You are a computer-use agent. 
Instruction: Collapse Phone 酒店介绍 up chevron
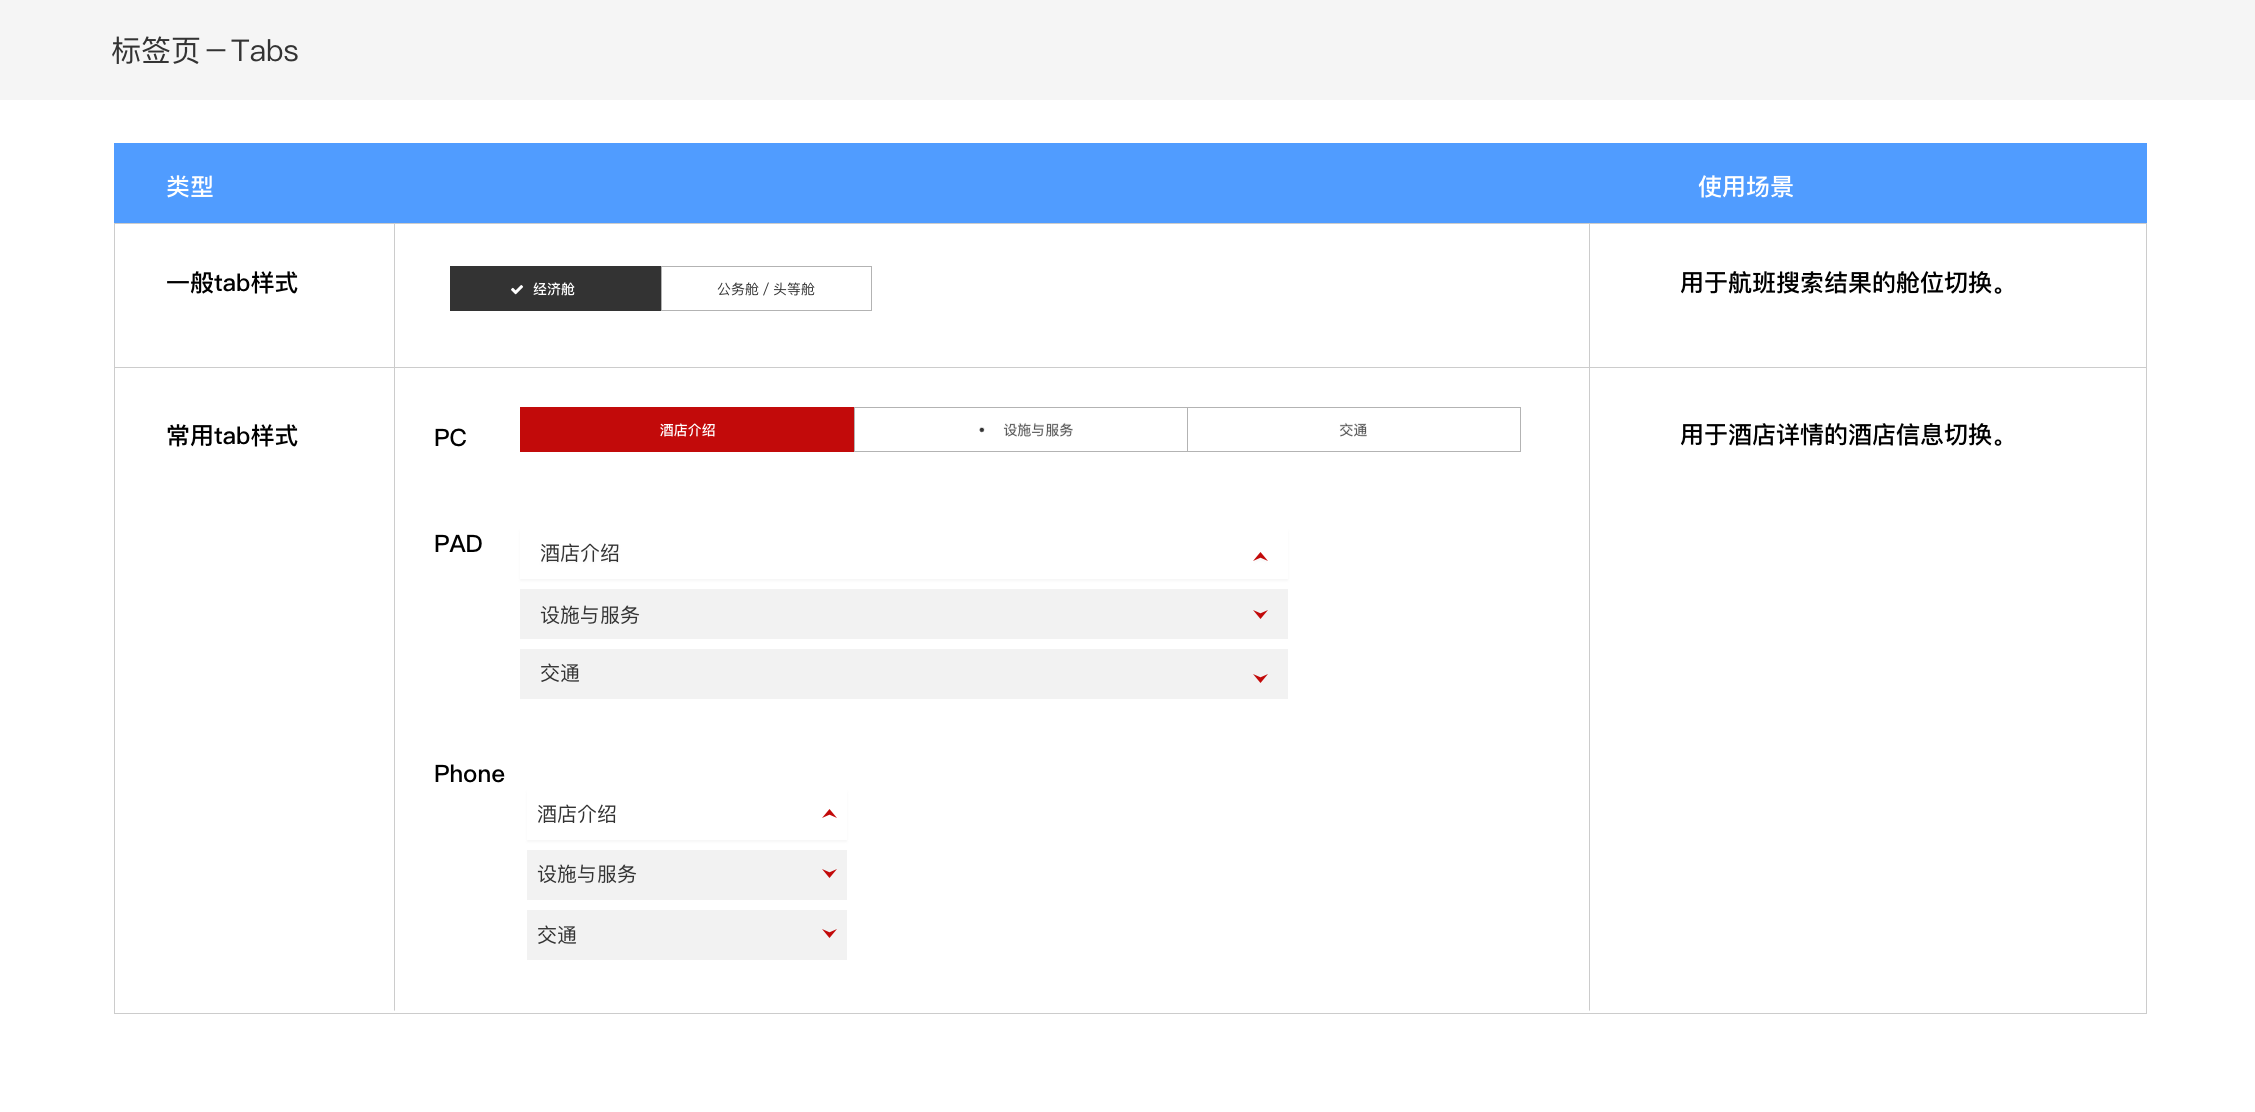tap(829, 814)
